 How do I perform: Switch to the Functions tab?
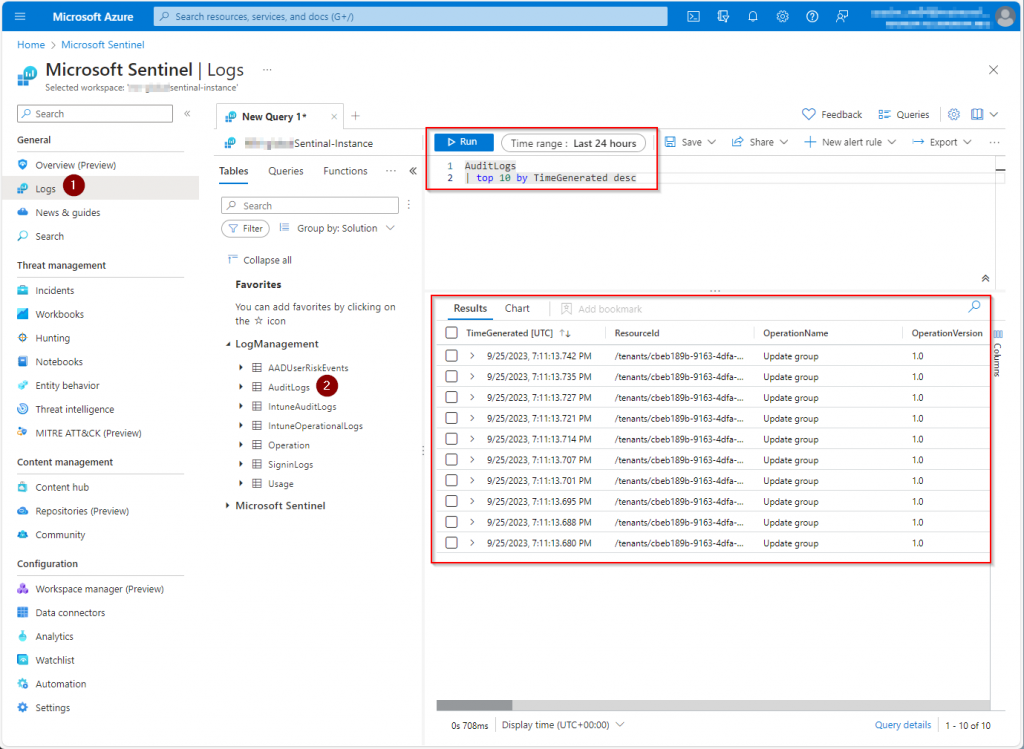pos(345,171)
